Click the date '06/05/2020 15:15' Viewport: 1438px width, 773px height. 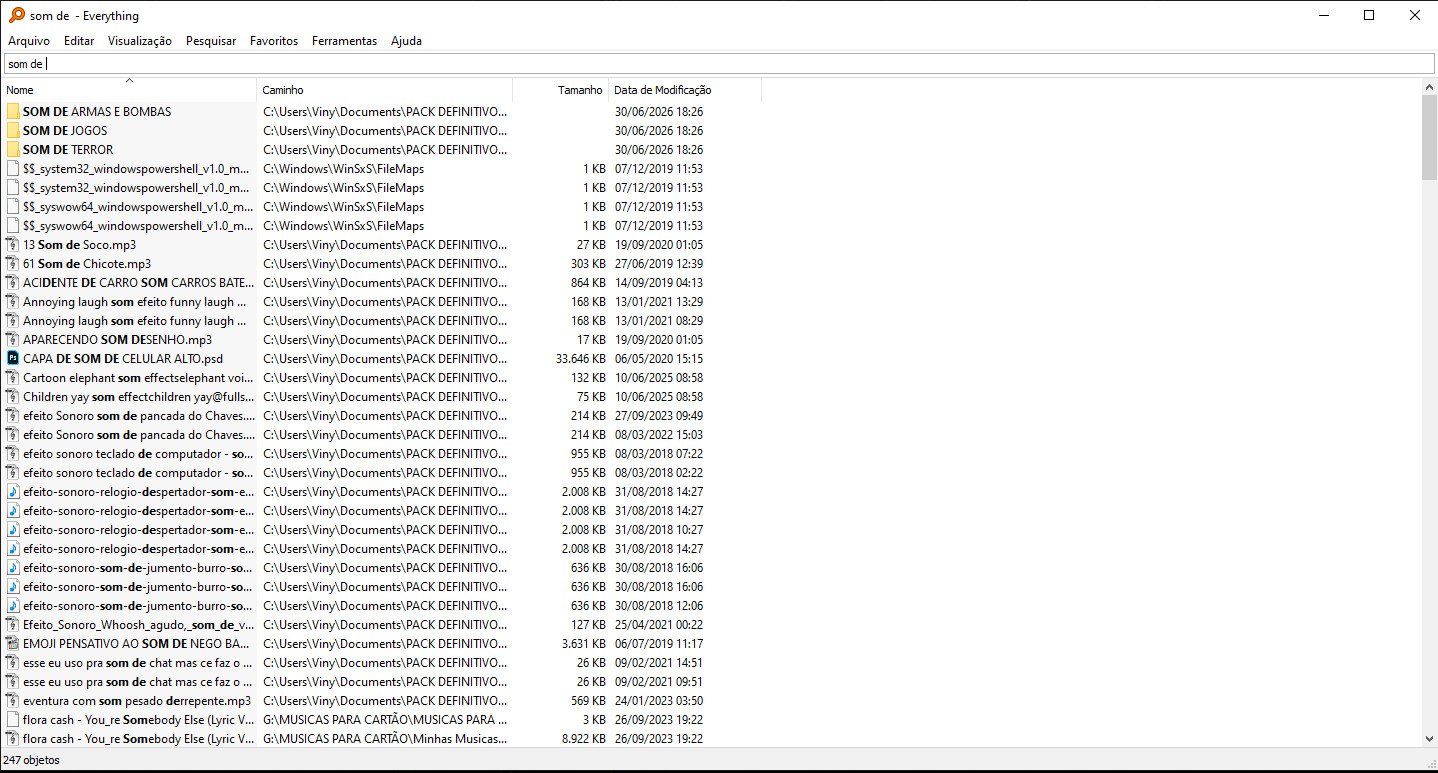point(659,359)
